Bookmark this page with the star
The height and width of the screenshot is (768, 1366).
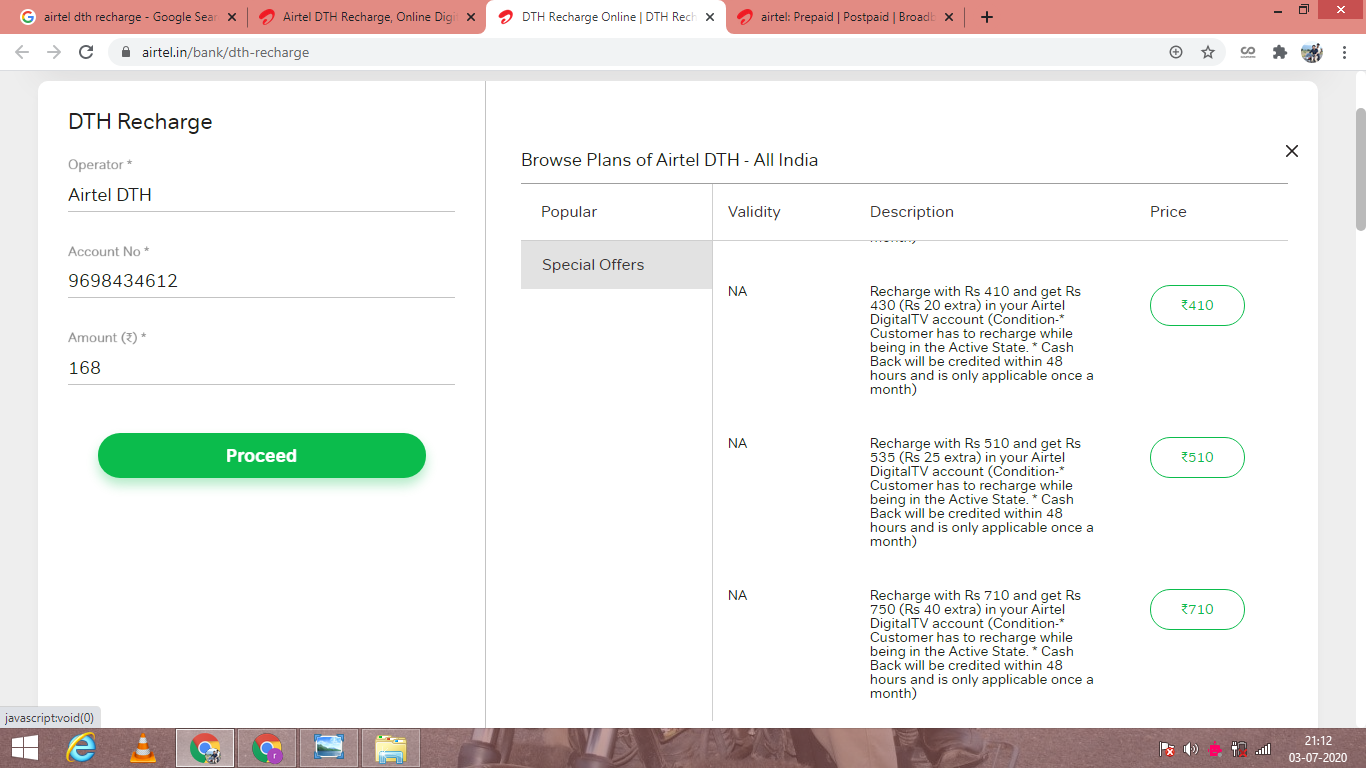point(1208,52)
